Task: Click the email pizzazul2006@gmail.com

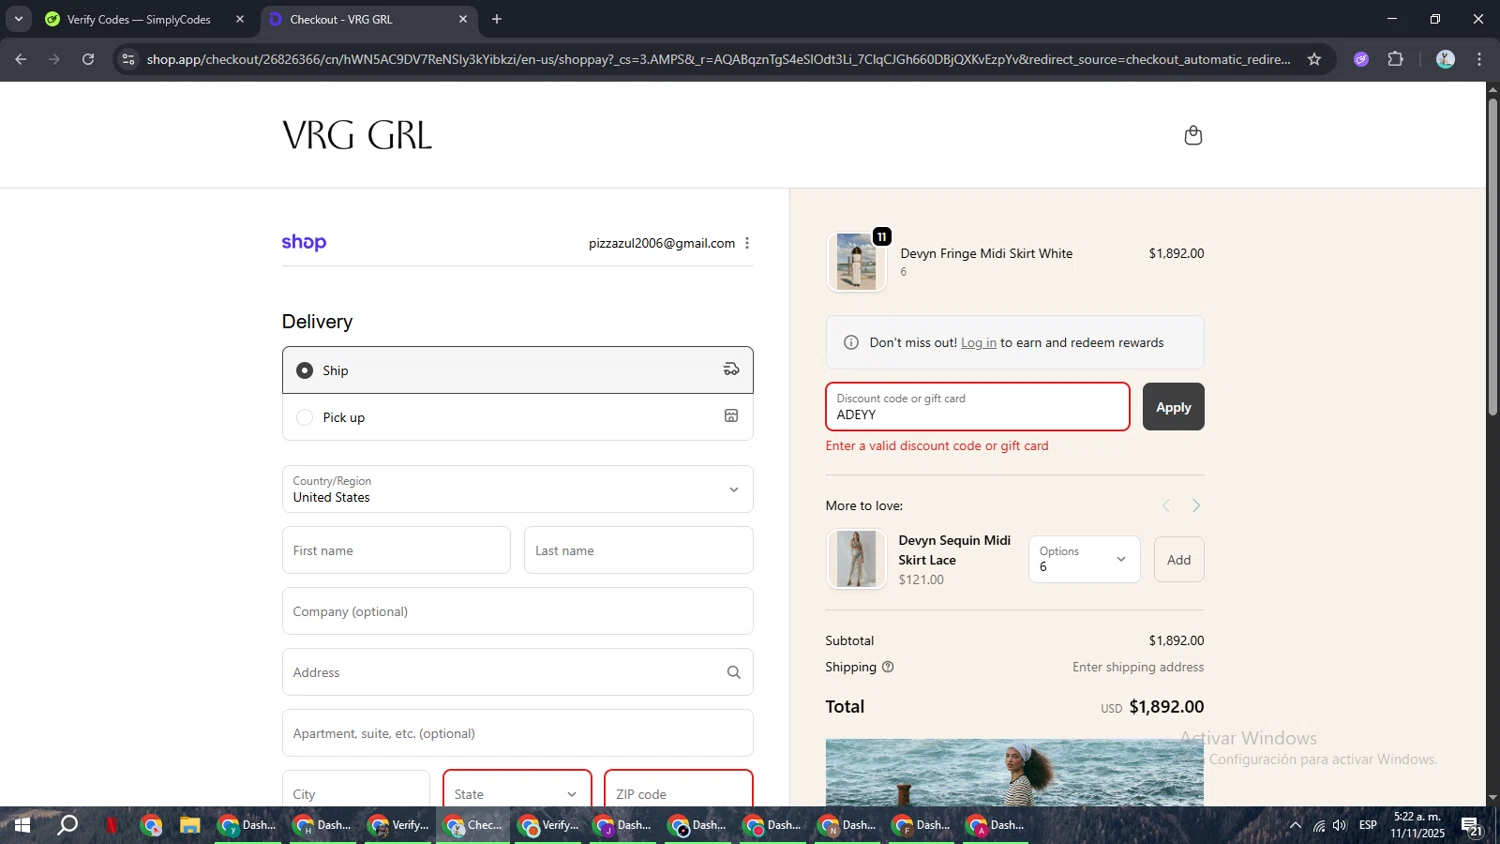Action: pos(661,243)
